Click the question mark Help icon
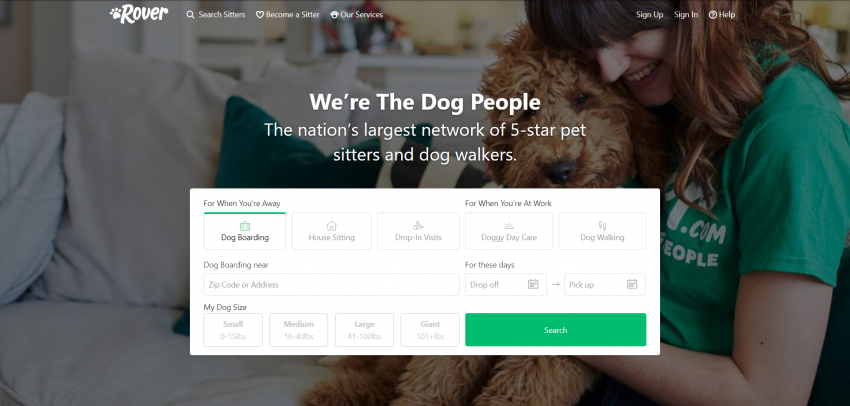This screenshot has height=406, width=850. coord(713,15)
